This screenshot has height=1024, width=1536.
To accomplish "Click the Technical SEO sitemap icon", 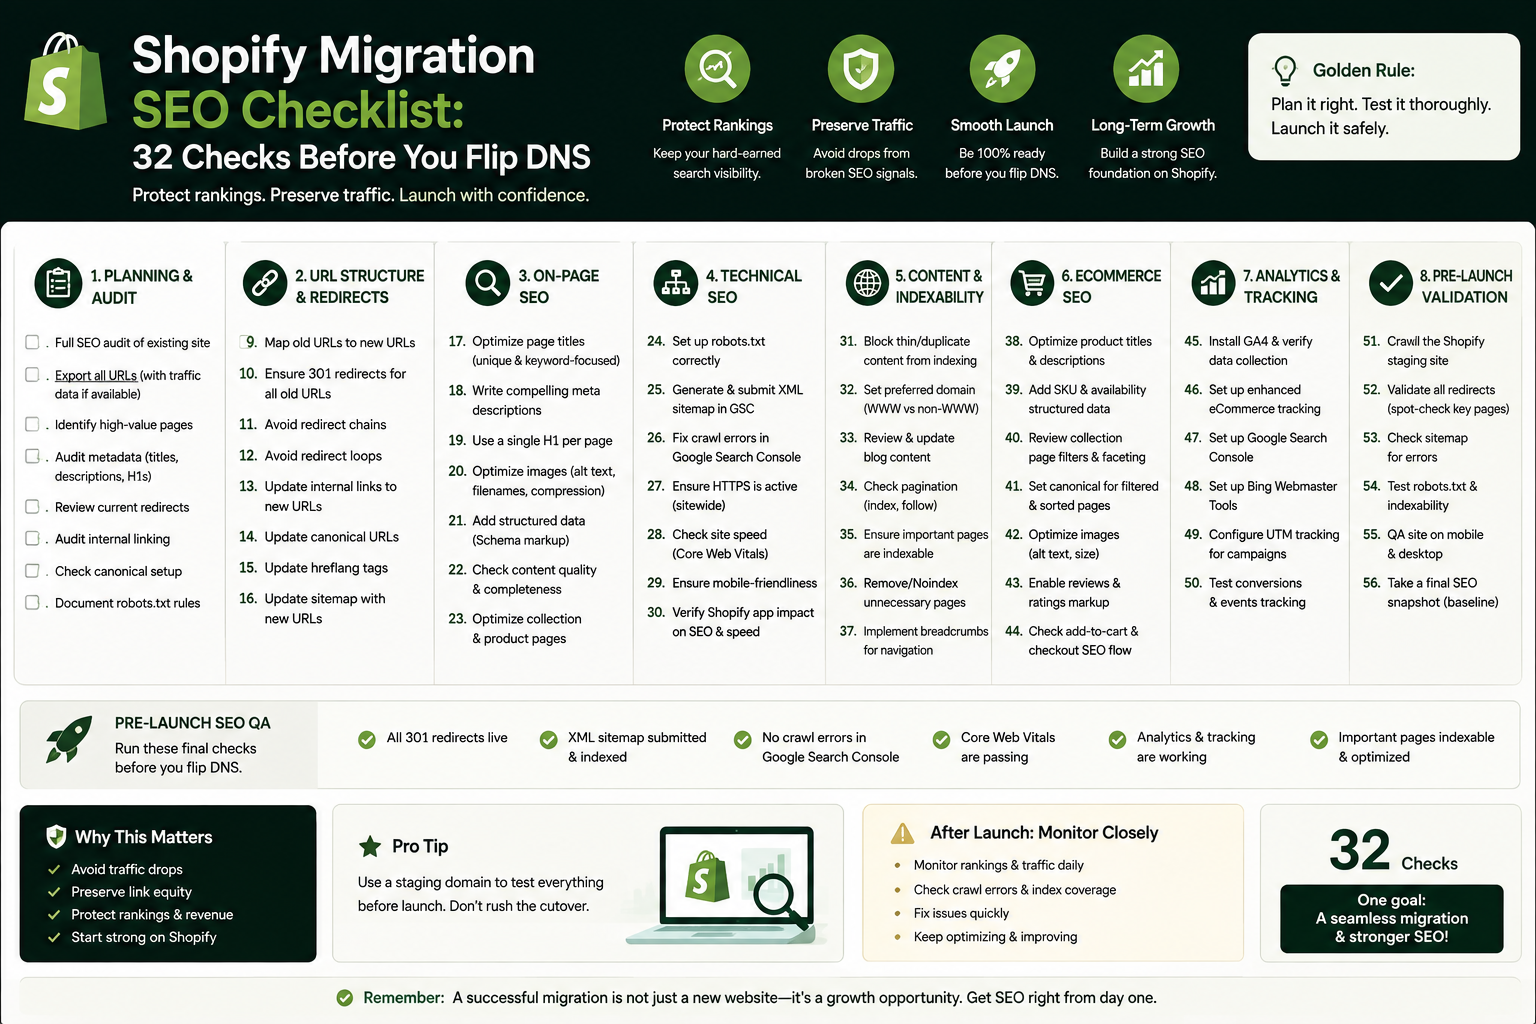I will coord(676,284).
